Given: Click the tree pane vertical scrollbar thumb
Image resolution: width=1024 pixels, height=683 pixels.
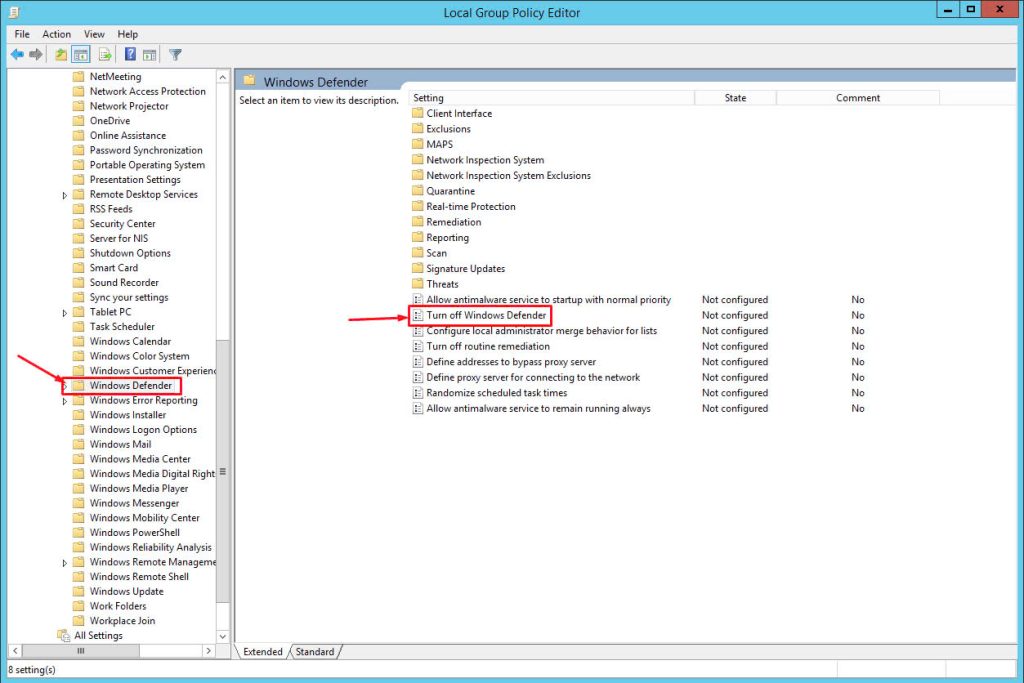Looking at the screenshot, I should pos(223,471).
